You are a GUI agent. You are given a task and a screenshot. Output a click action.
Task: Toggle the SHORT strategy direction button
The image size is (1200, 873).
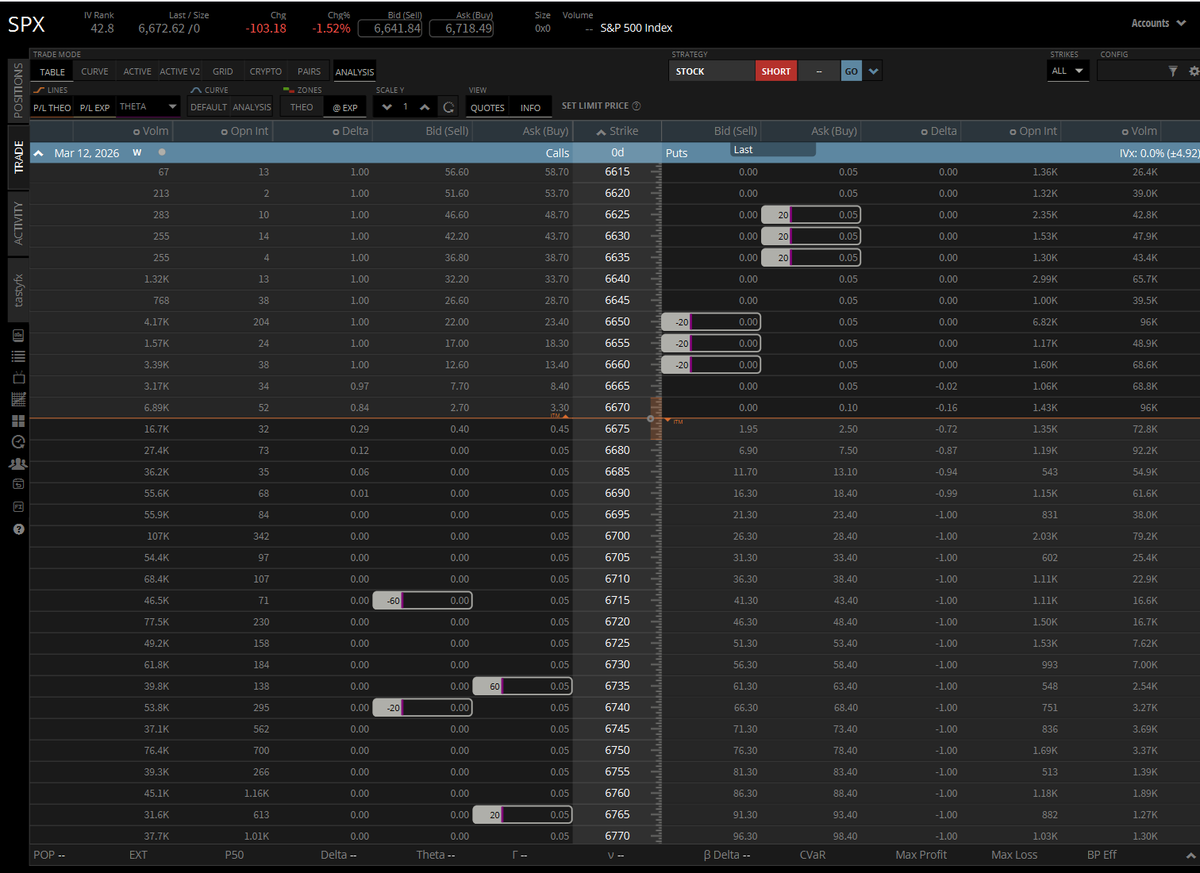[776, 71]
